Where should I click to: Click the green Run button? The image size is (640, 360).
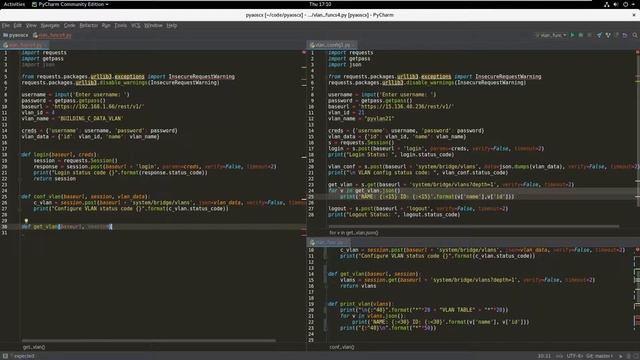coord(572,36)
